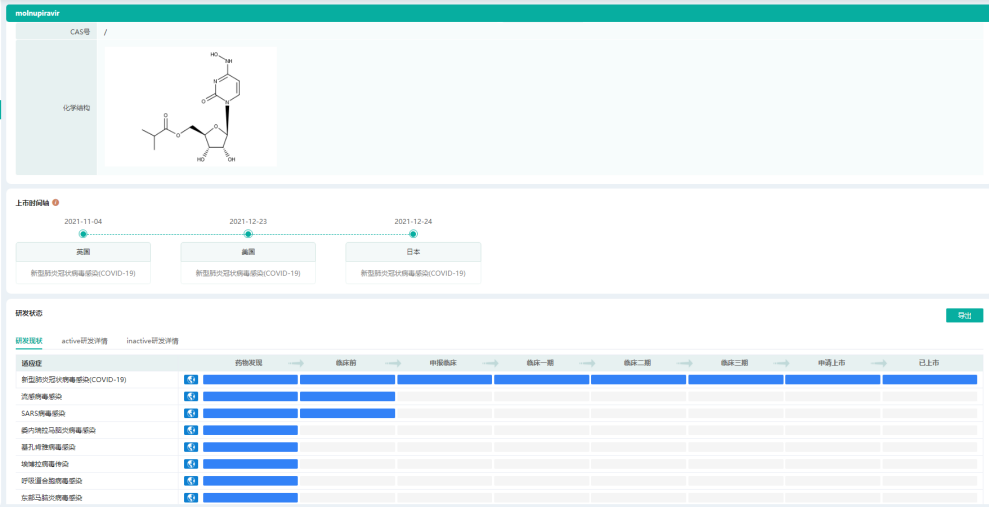Screen dimensions: 989x507
Task: Click the 日本 approval card header
Action: coord(413,252)
